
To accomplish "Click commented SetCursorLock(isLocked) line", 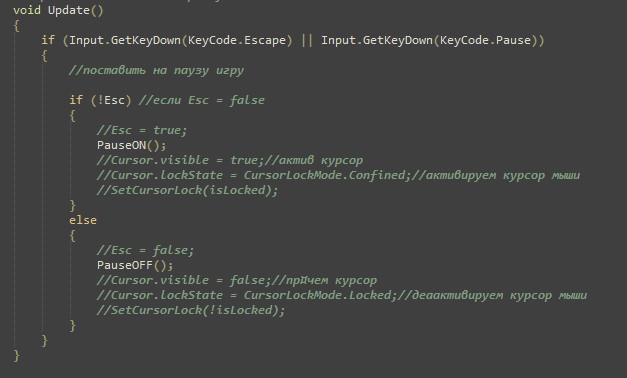I will click(x=187, y=190).
